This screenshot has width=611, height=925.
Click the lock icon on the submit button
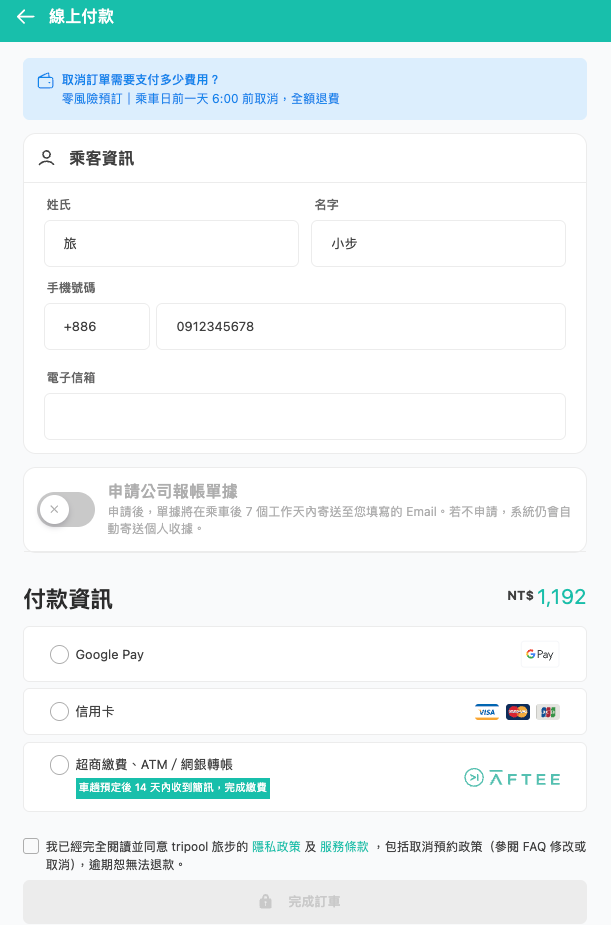coord(265,901)
